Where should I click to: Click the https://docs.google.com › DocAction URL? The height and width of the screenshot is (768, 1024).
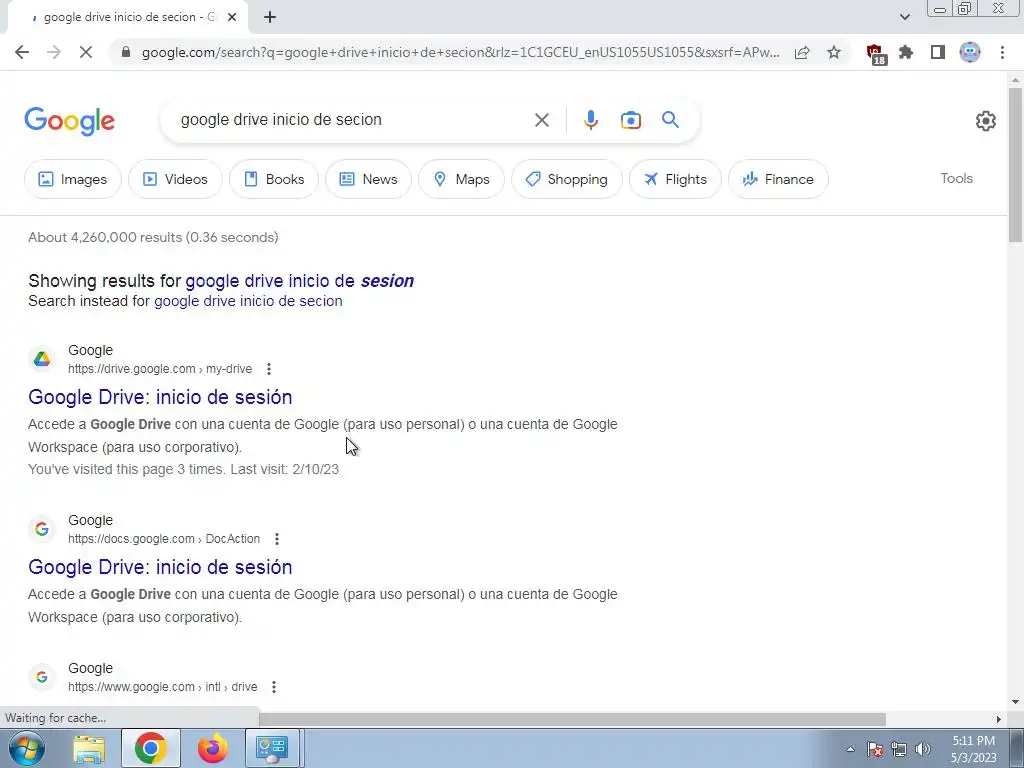164,539
